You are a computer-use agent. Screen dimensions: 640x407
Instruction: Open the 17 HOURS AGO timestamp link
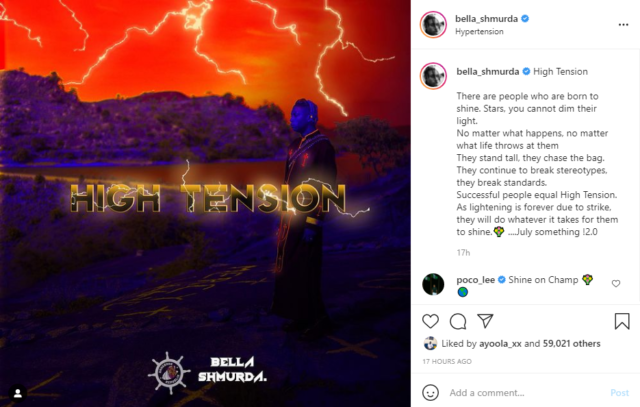pos(447,361)
